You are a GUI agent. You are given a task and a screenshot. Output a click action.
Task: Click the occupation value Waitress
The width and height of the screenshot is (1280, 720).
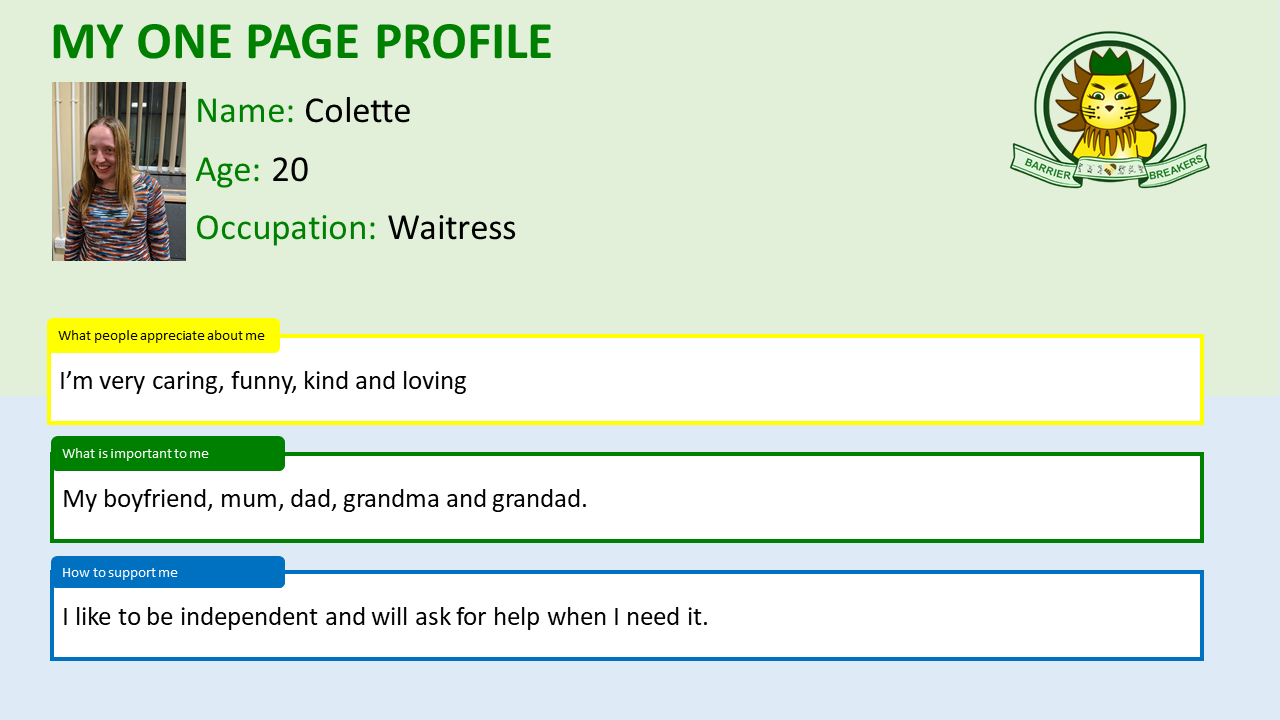(x=452, y=228)
